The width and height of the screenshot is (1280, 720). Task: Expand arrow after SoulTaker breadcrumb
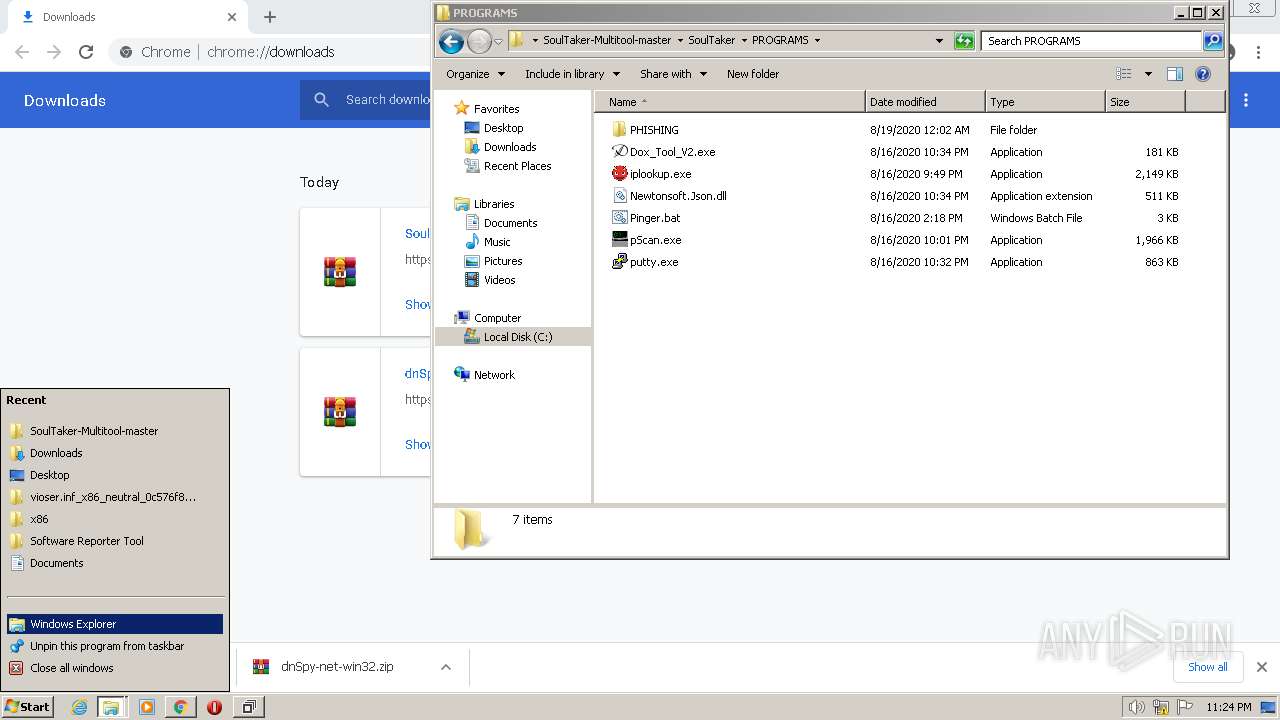743,41
